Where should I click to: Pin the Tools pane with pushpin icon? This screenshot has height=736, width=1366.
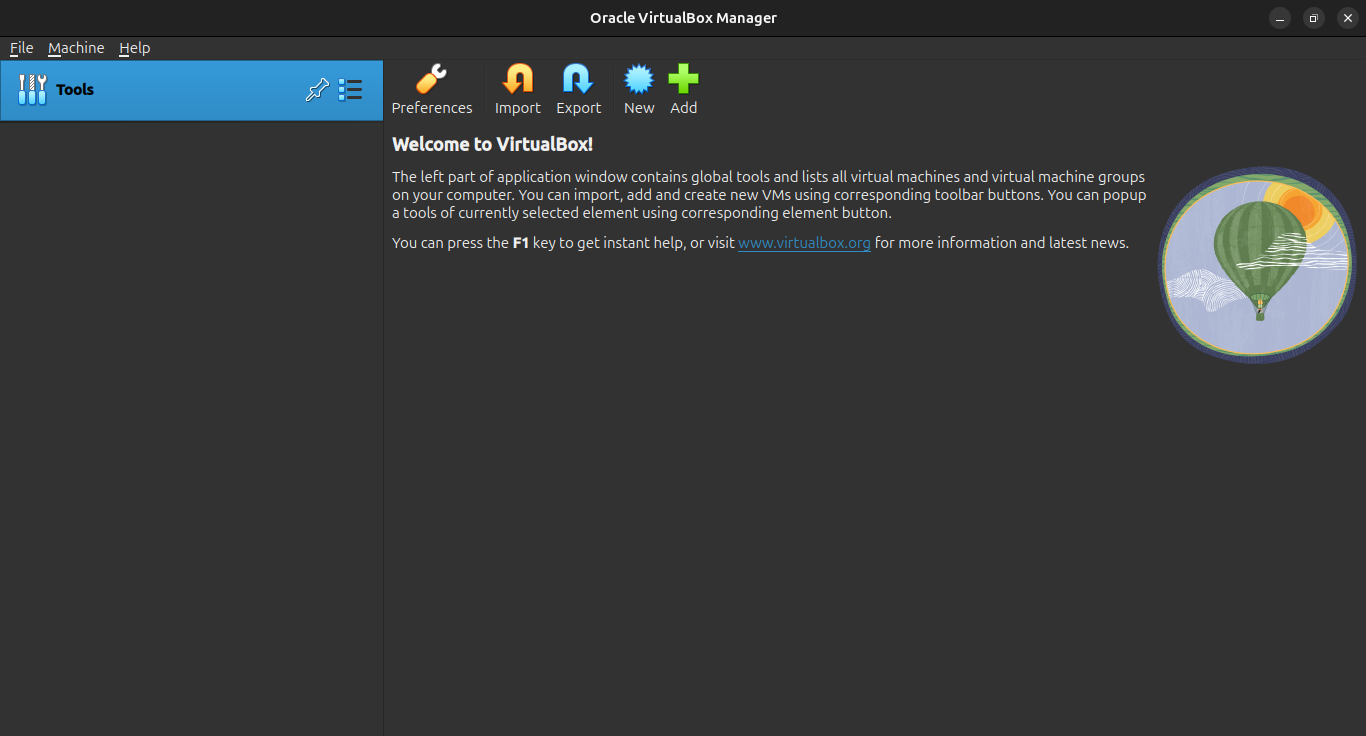click(317, 90)
